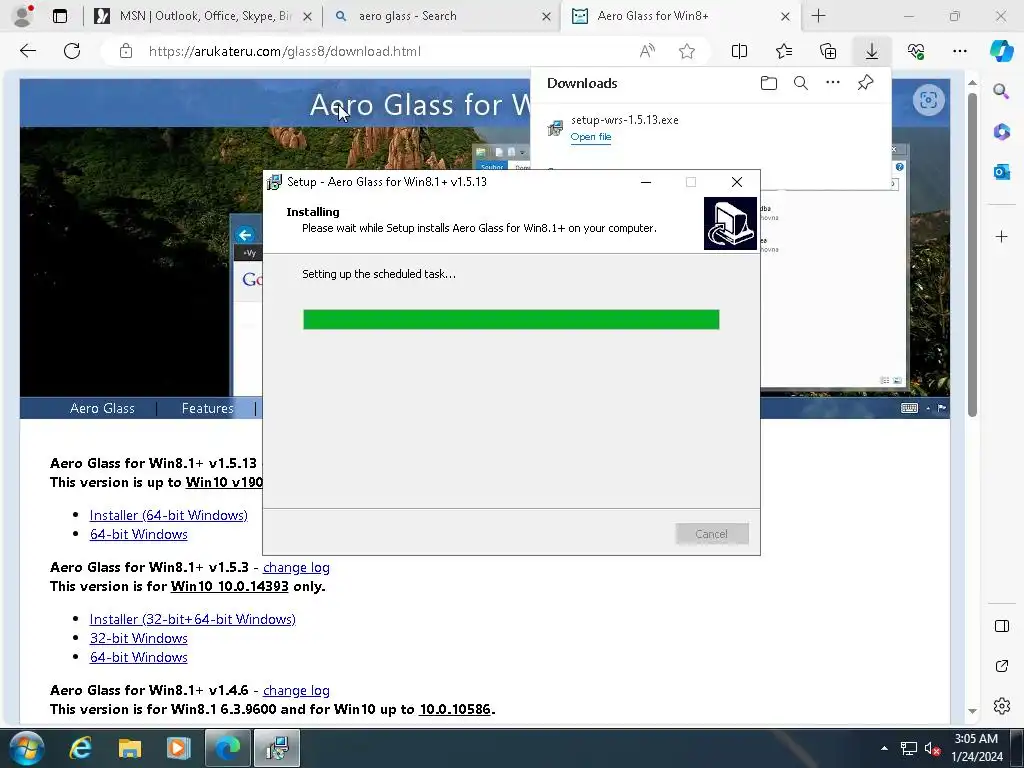
Task: Click the green installation progress bar
Action: [511, 319]
